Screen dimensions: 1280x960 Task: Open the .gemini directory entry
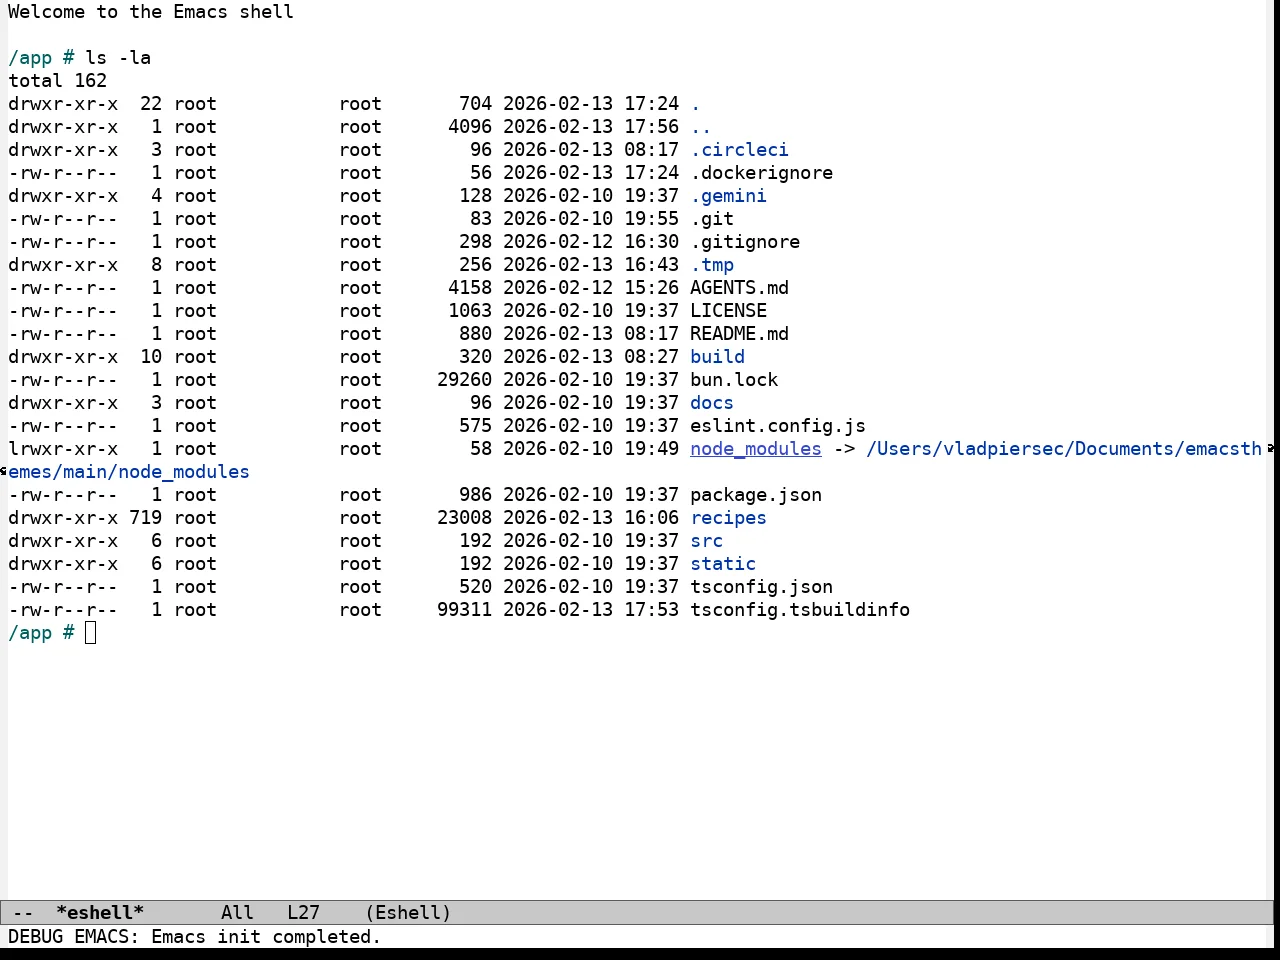click(728, 196)
